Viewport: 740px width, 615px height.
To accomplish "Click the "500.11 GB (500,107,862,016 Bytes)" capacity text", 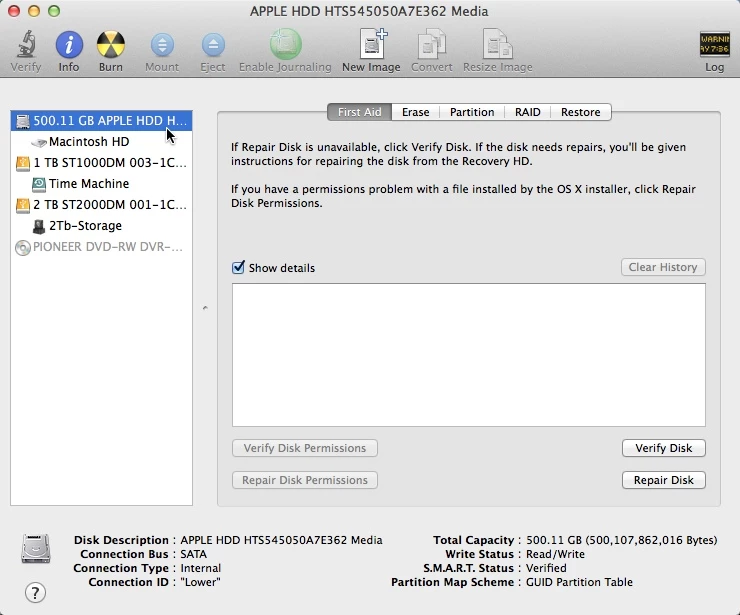I will coord(622,540).
